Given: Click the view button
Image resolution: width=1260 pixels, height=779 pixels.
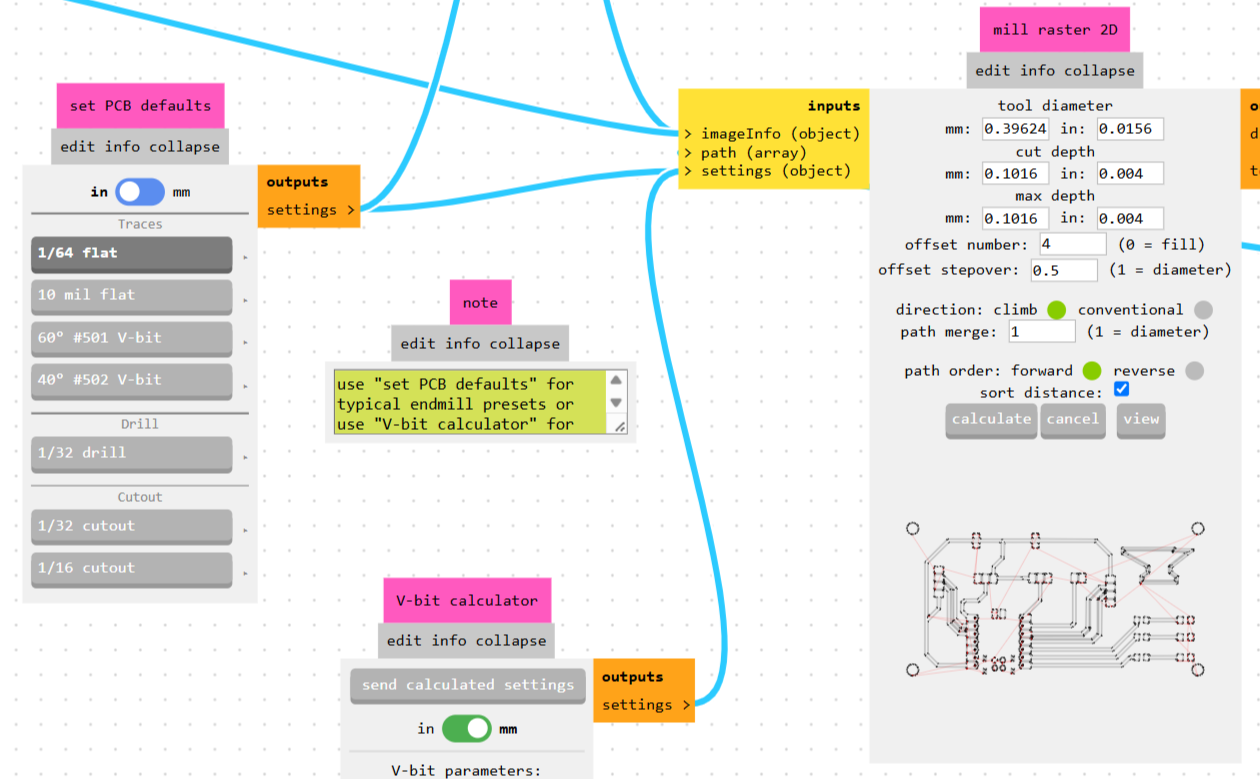Looking at the screenshot, I should [x=1141, y=420].
